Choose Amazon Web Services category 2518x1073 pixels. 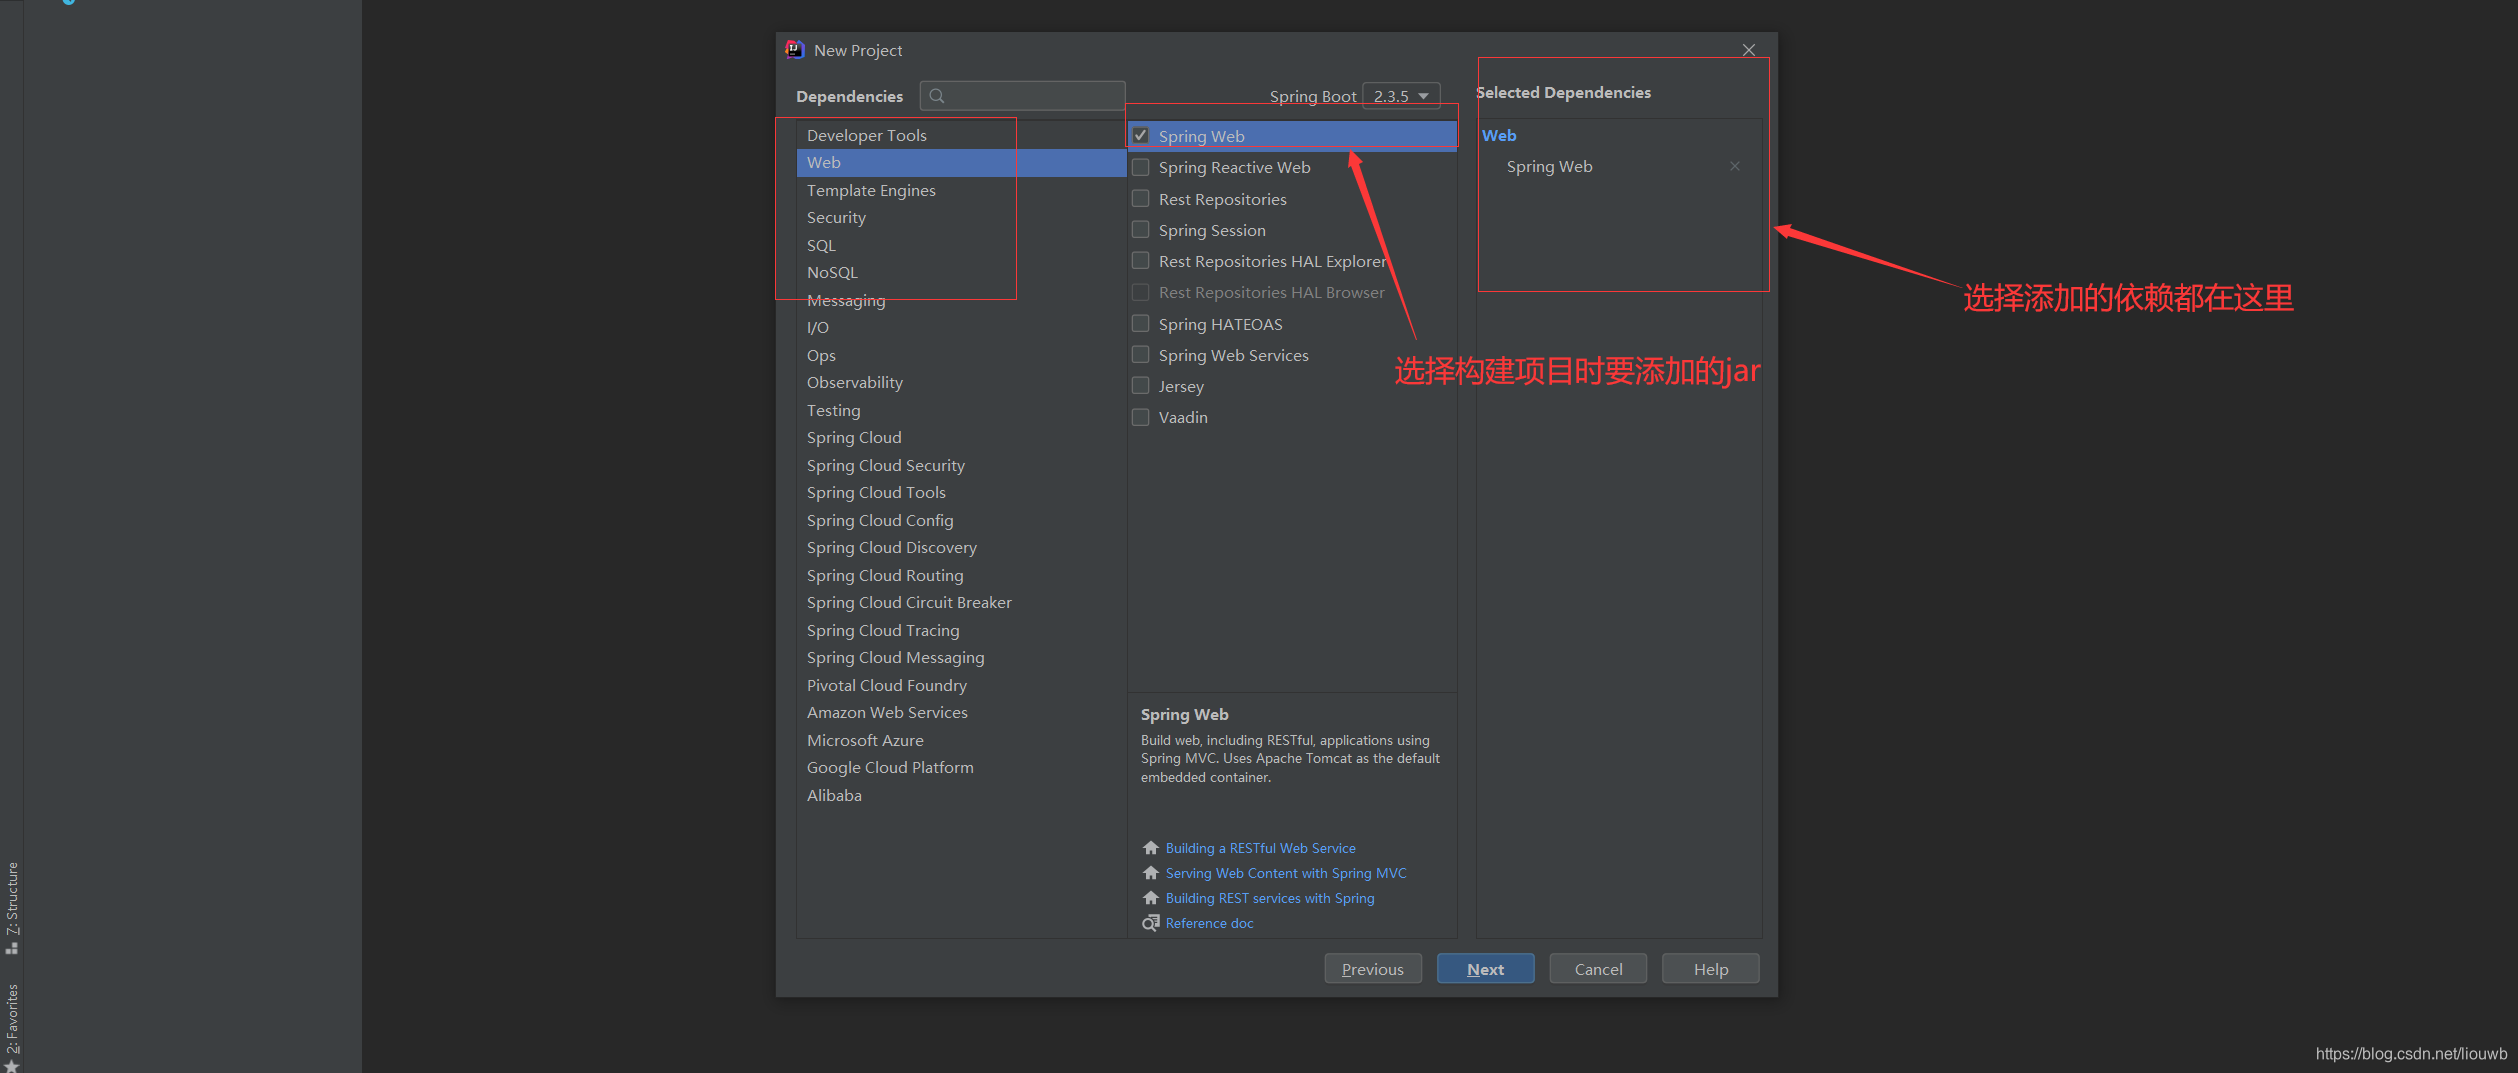(961, 713)
